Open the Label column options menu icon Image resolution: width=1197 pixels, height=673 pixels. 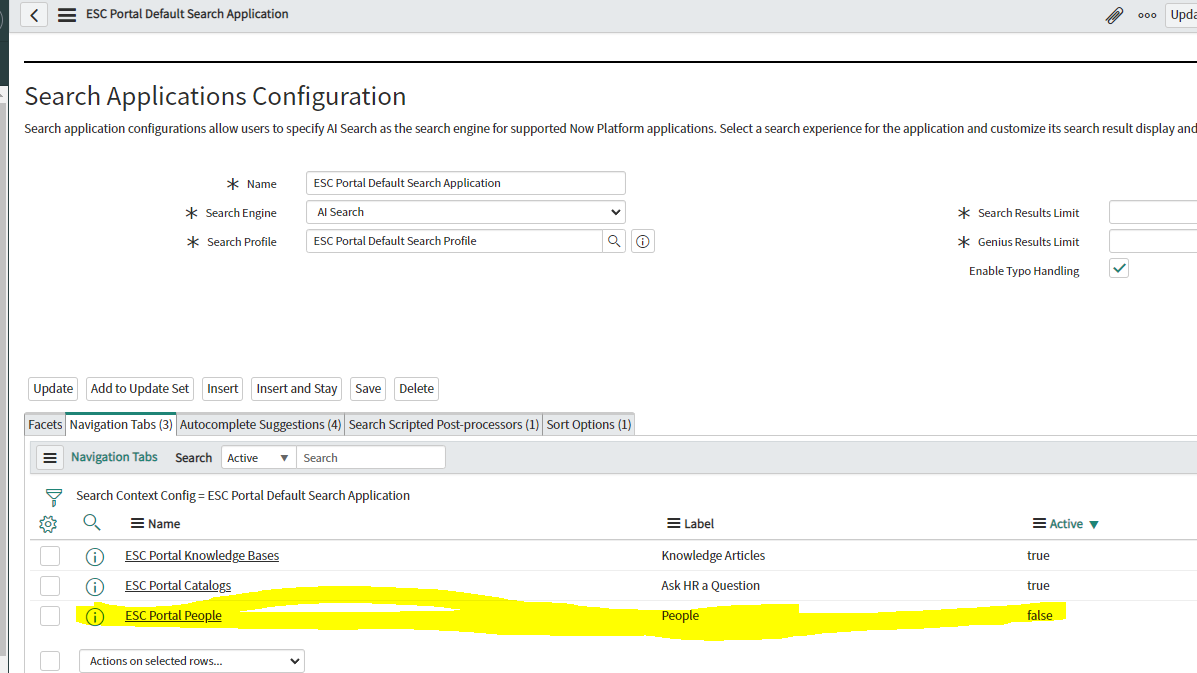tap(673, 523)
